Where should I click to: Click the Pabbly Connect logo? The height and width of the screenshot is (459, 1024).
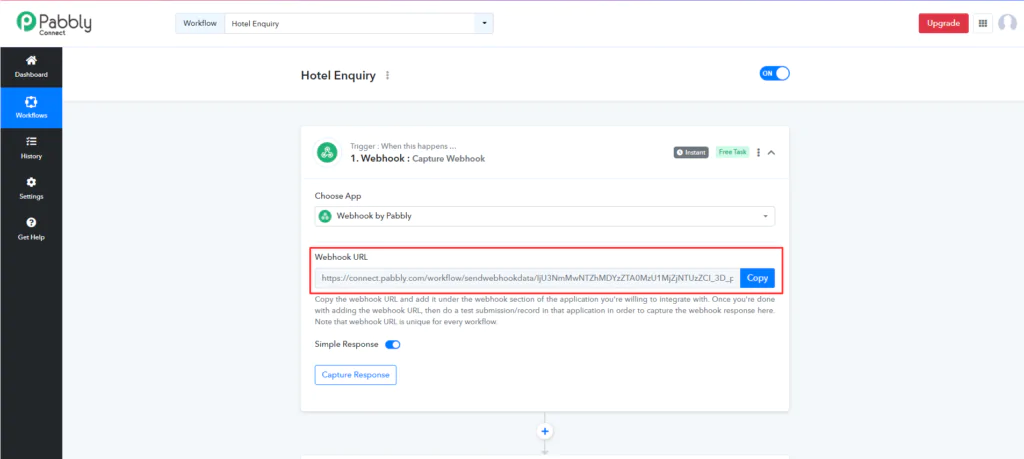pos(54,23)
